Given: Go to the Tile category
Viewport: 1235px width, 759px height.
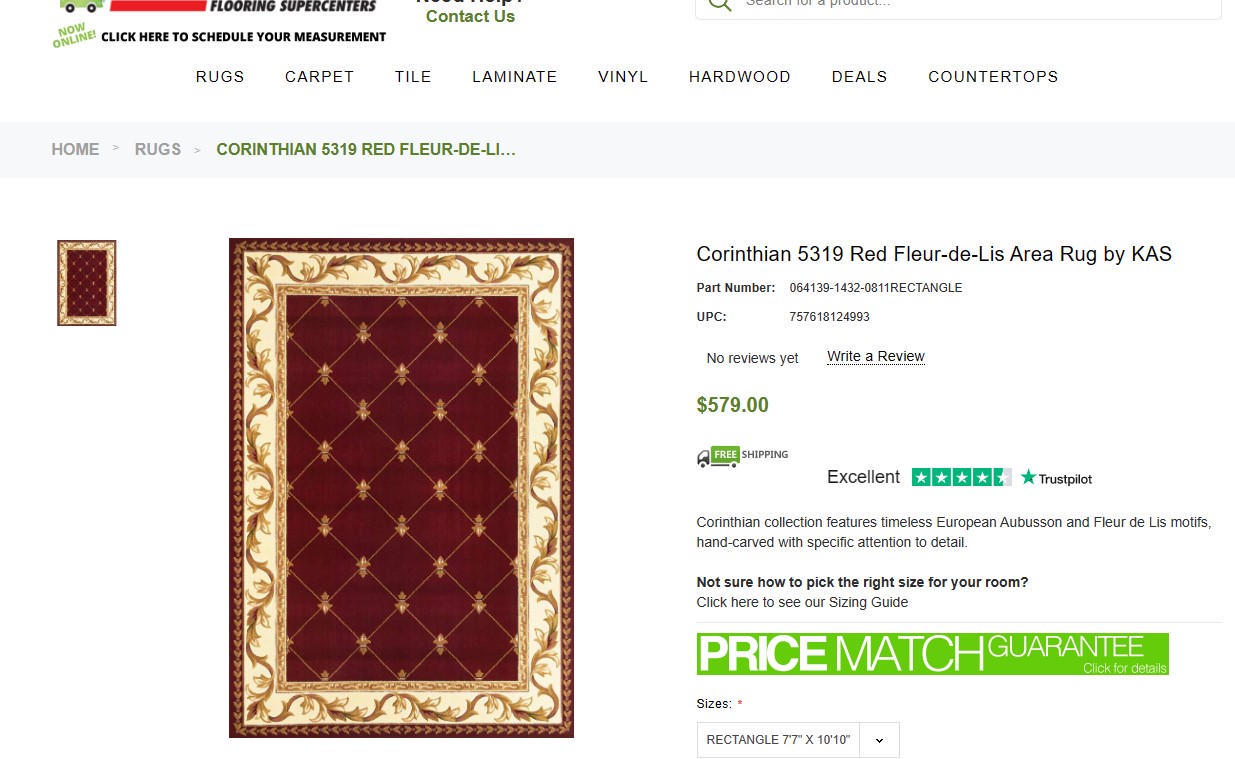Looking at the screenshot, I should point(413,77).
